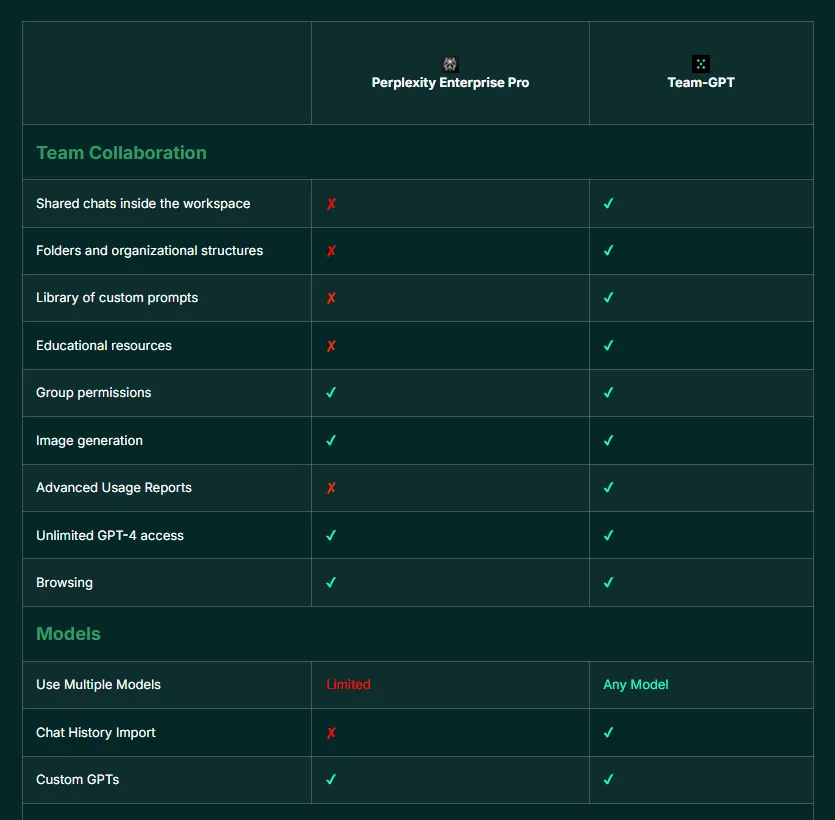Click the Team-GPT logo icon
This screenshot has width=835, height=820.
(x=700, y=64)
